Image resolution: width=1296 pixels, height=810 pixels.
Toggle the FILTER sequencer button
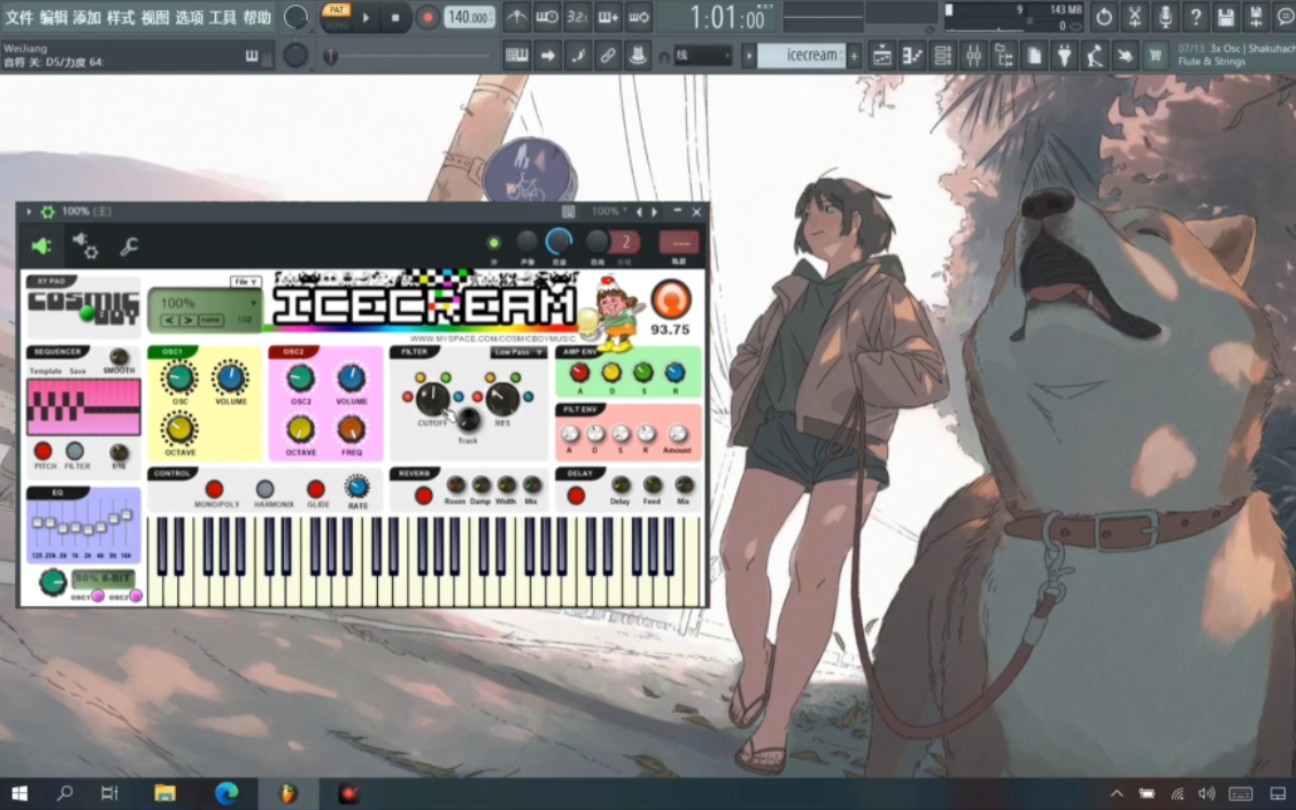tap(75, 451)
